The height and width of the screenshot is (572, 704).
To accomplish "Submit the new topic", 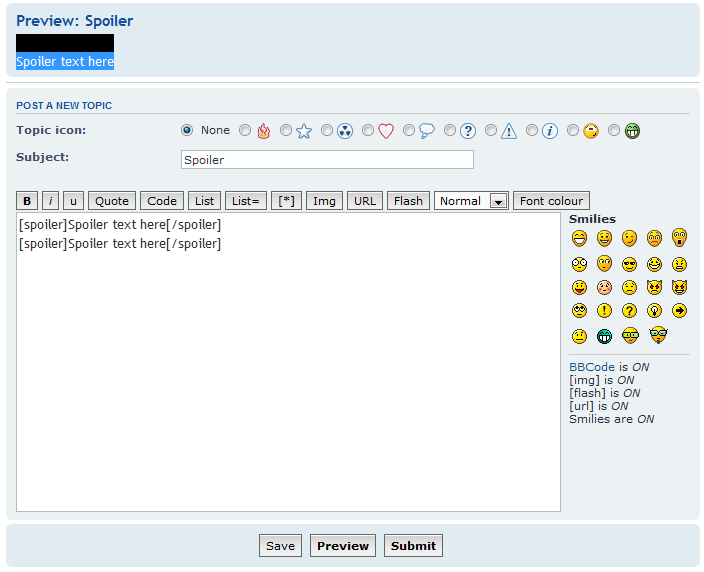I will point(413,546).
